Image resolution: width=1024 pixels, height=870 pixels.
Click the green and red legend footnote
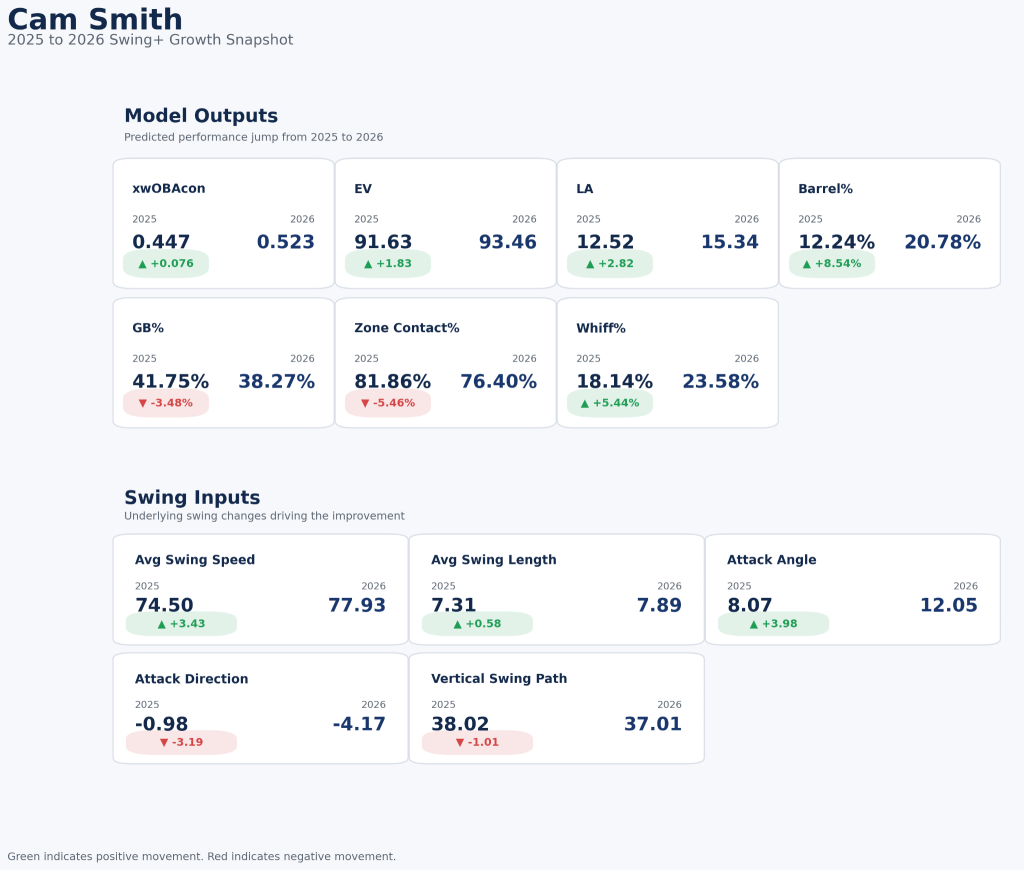point(202,857)
